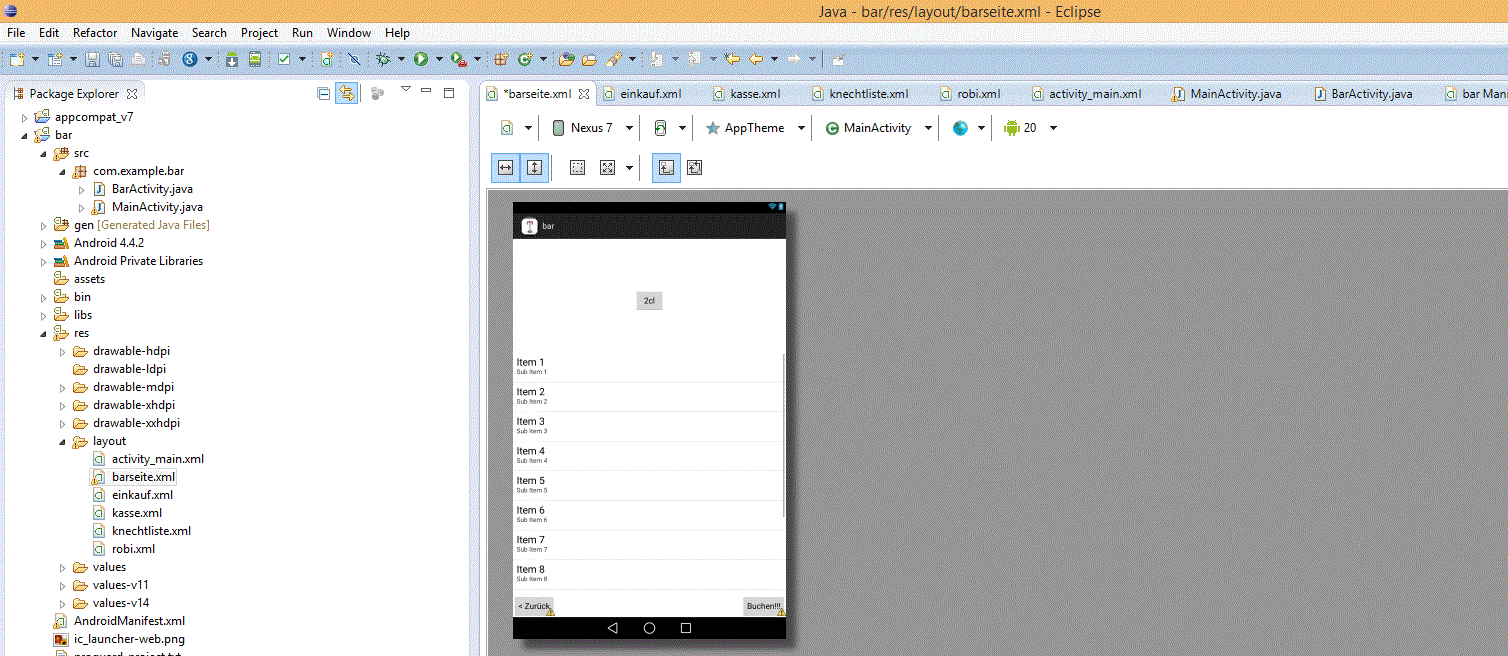Open the Refactor menu
Image resolution: width=1508 pixels, height=656 pixels.
pyautogui.click(x=95, y=33)
